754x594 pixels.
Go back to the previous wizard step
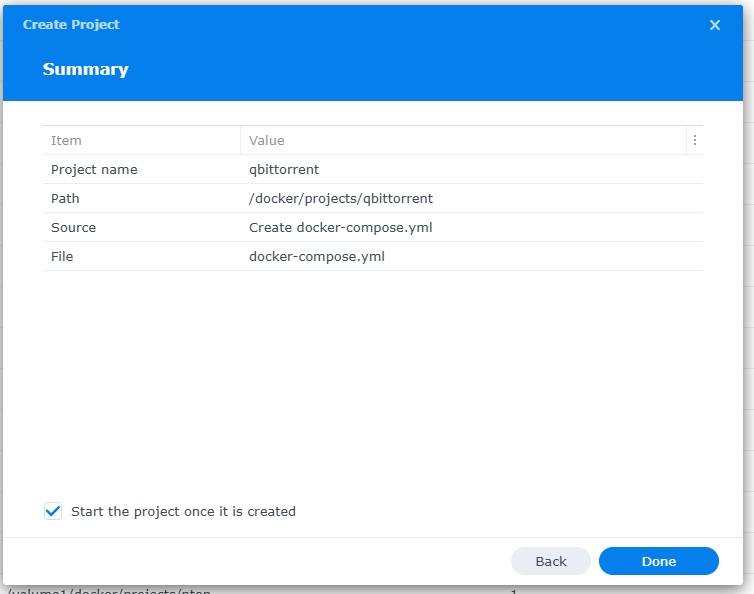point(550,561)
